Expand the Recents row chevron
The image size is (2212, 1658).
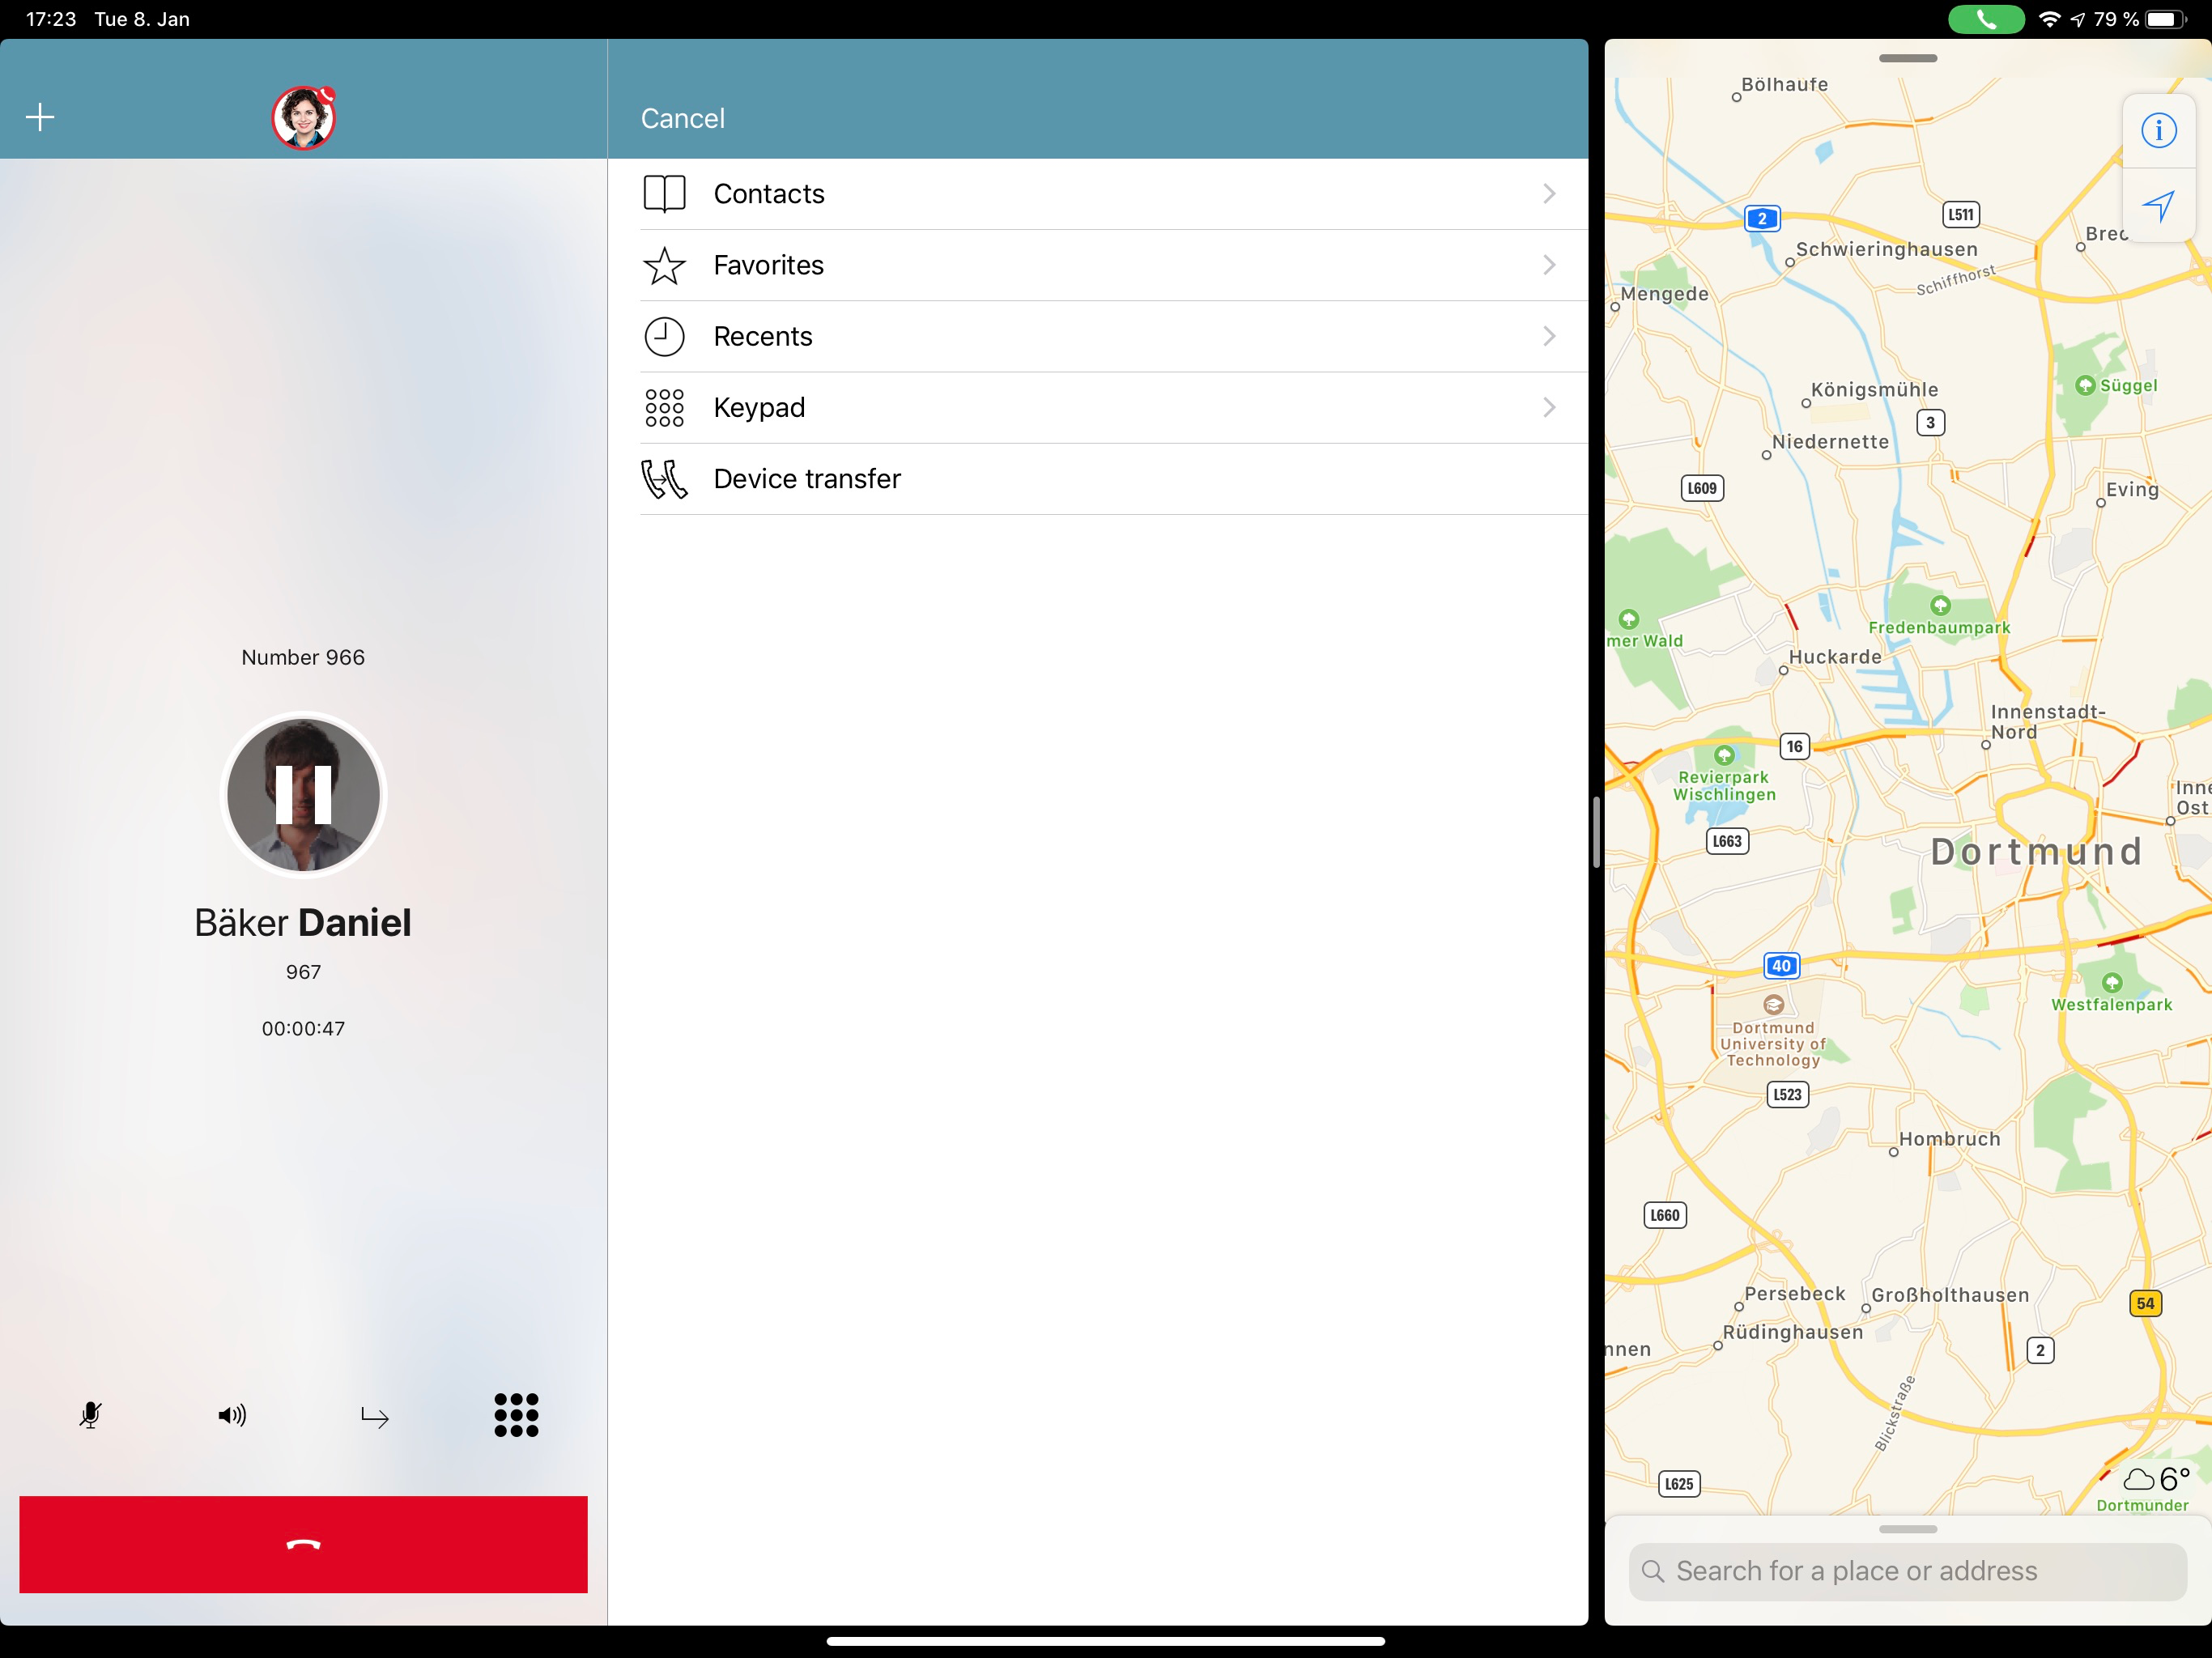[1549, 336]
